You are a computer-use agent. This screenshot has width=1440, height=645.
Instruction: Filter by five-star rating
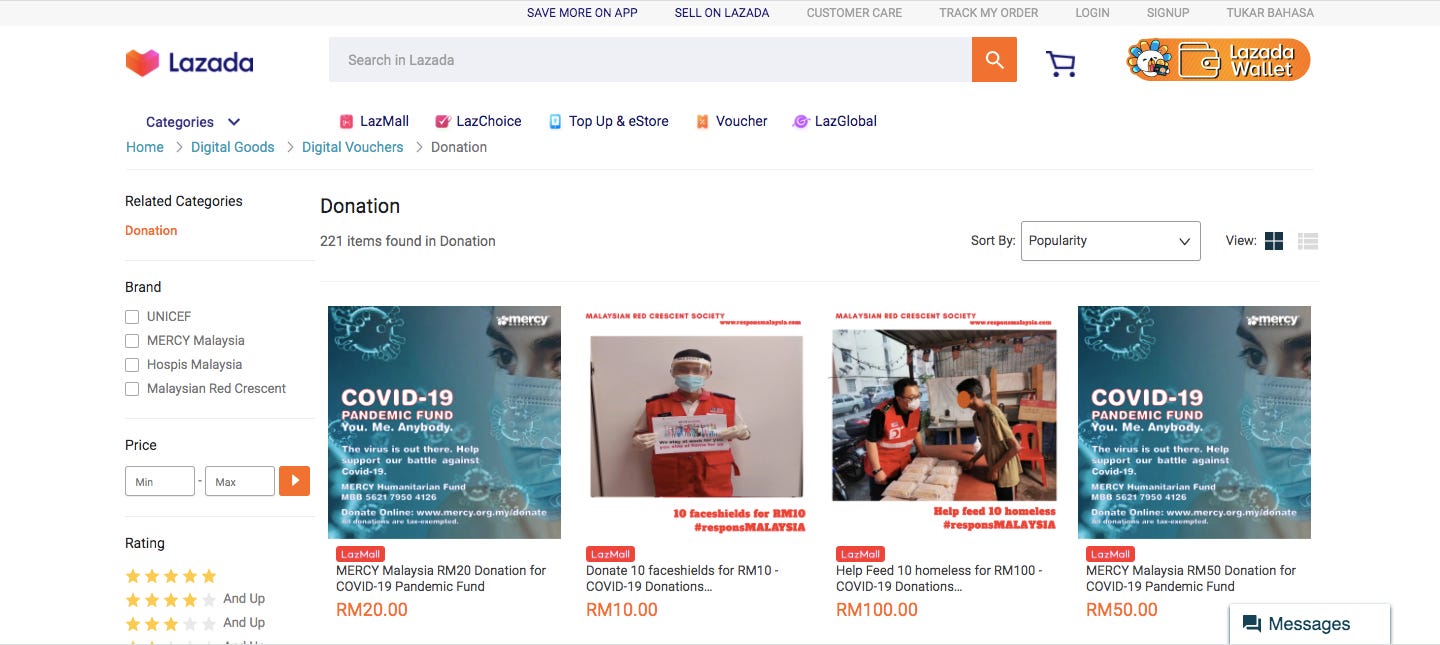[170, 576]
